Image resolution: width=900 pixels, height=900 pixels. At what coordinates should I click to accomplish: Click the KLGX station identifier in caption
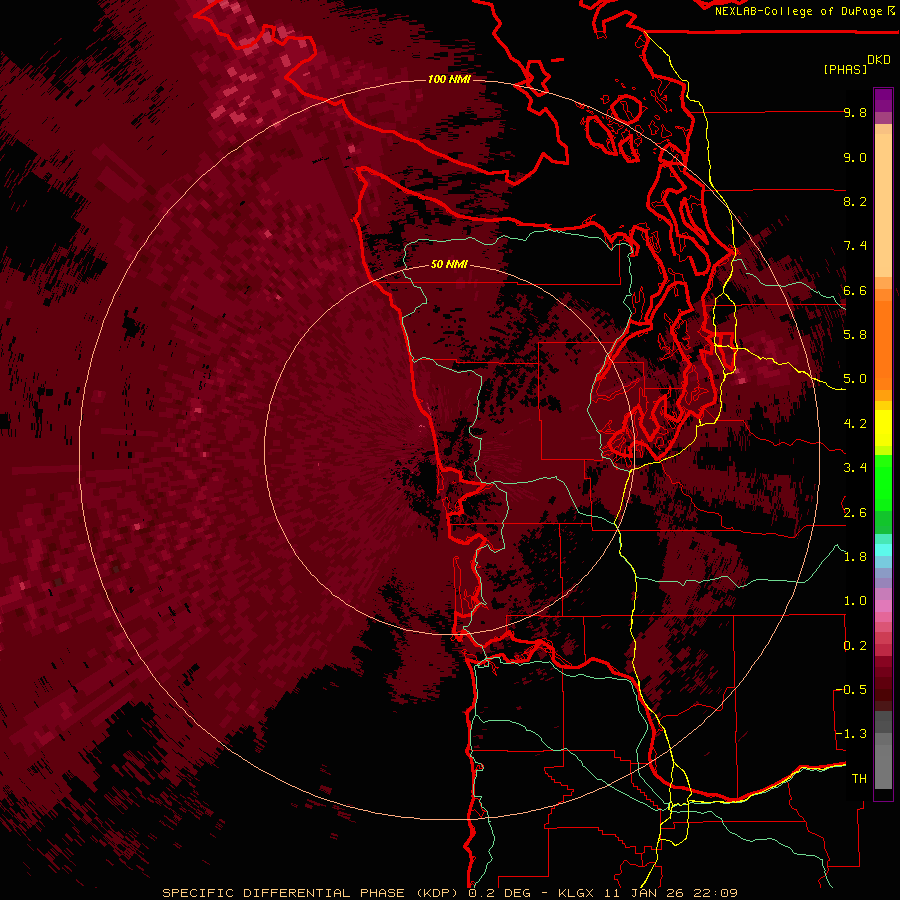577,893
